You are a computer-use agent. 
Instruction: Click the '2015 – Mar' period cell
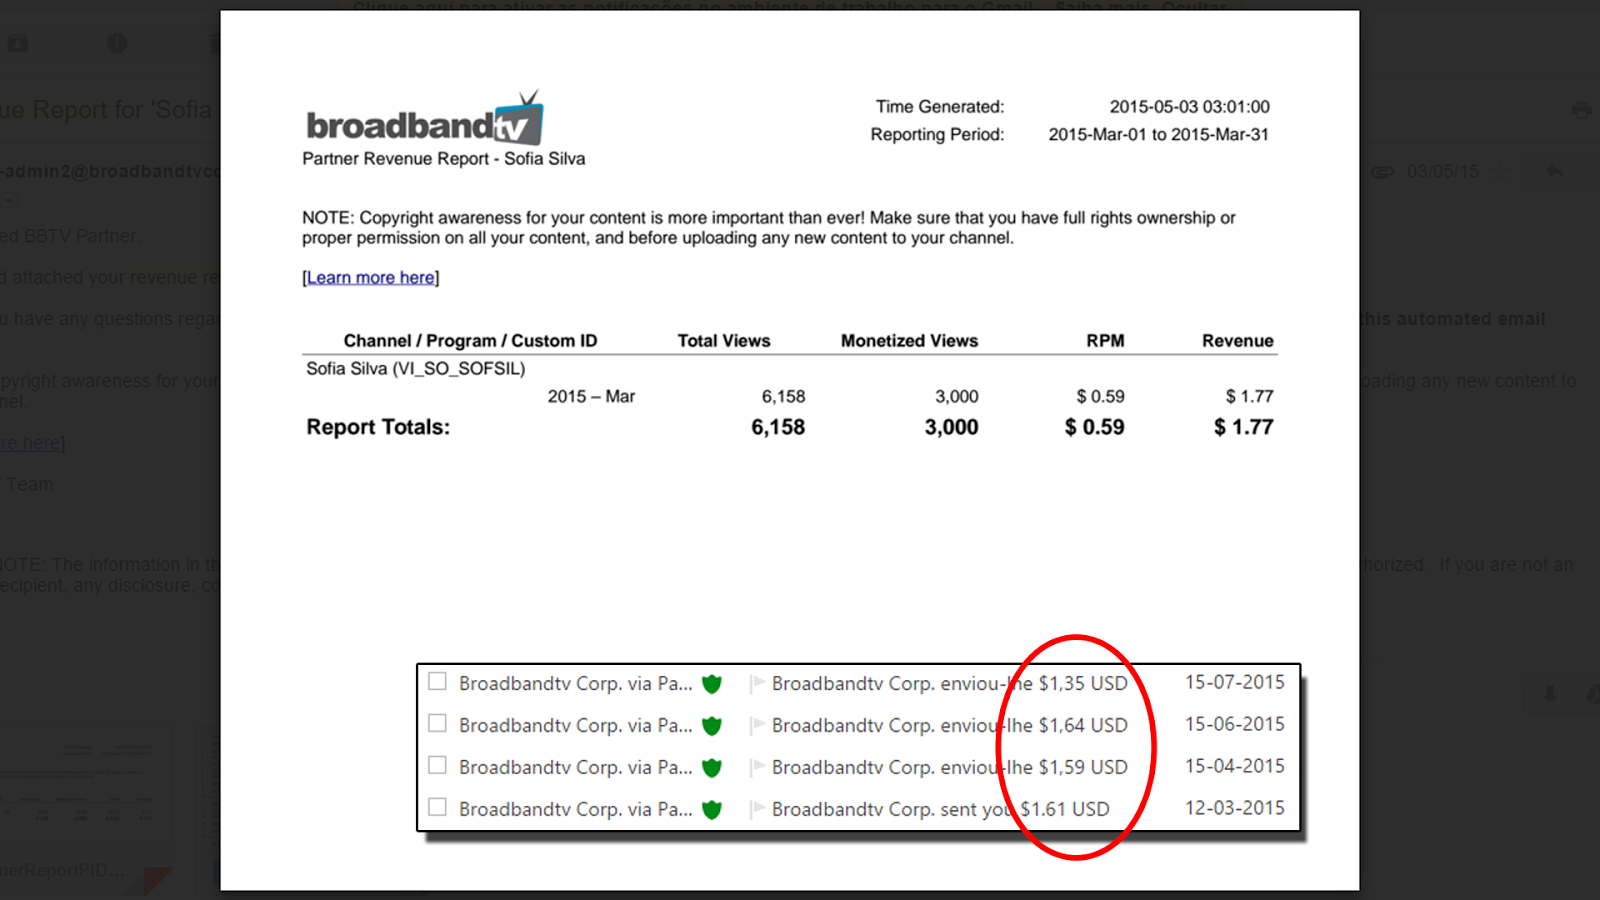click(591, 397)
